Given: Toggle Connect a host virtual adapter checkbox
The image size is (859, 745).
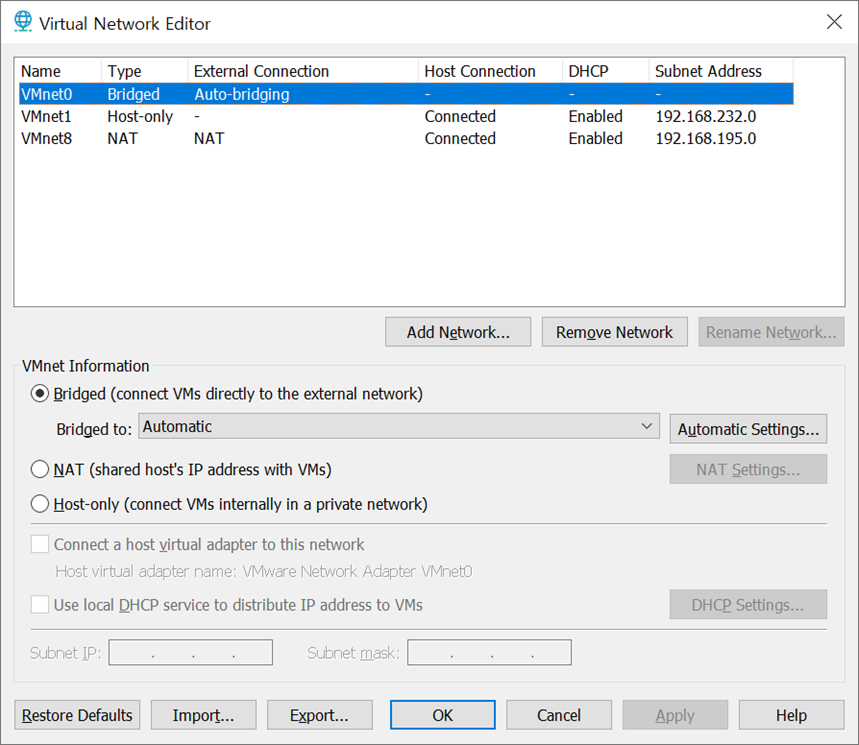Looking at the screenshot, I should [x=39, y=545].
